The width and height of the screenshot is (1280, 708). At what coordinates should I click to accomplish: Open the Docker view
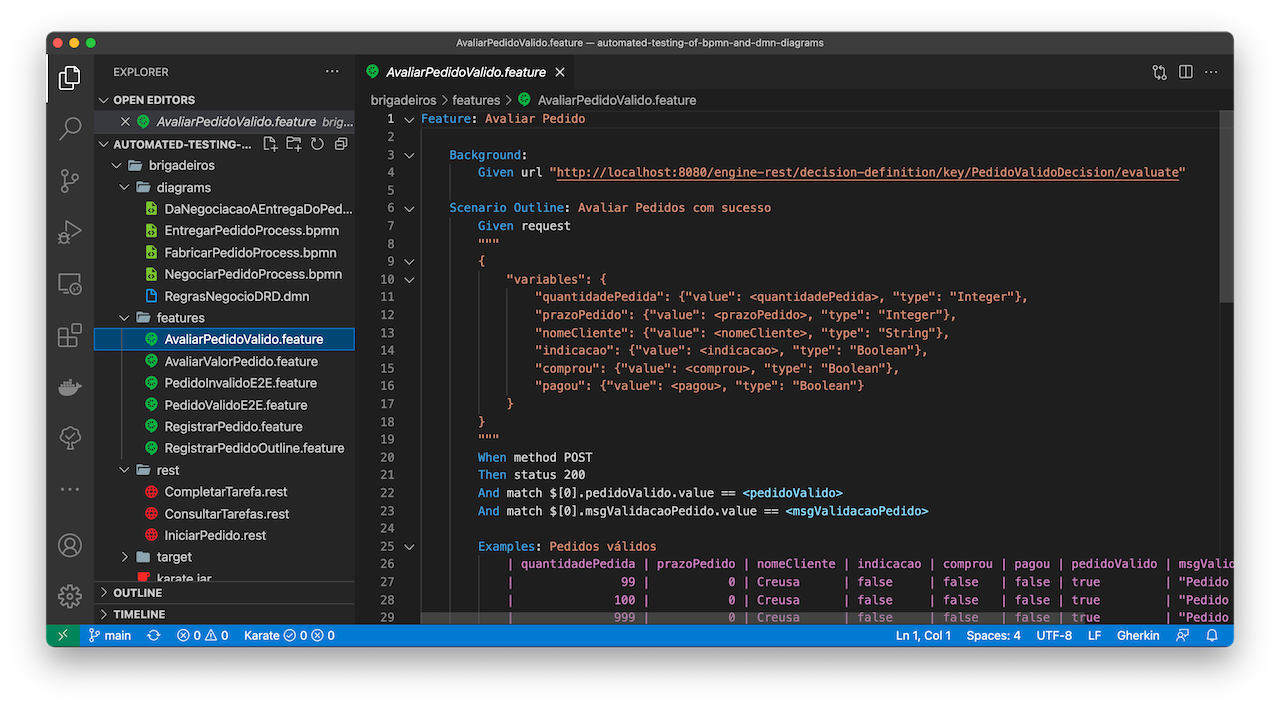[x=68, y=387]
